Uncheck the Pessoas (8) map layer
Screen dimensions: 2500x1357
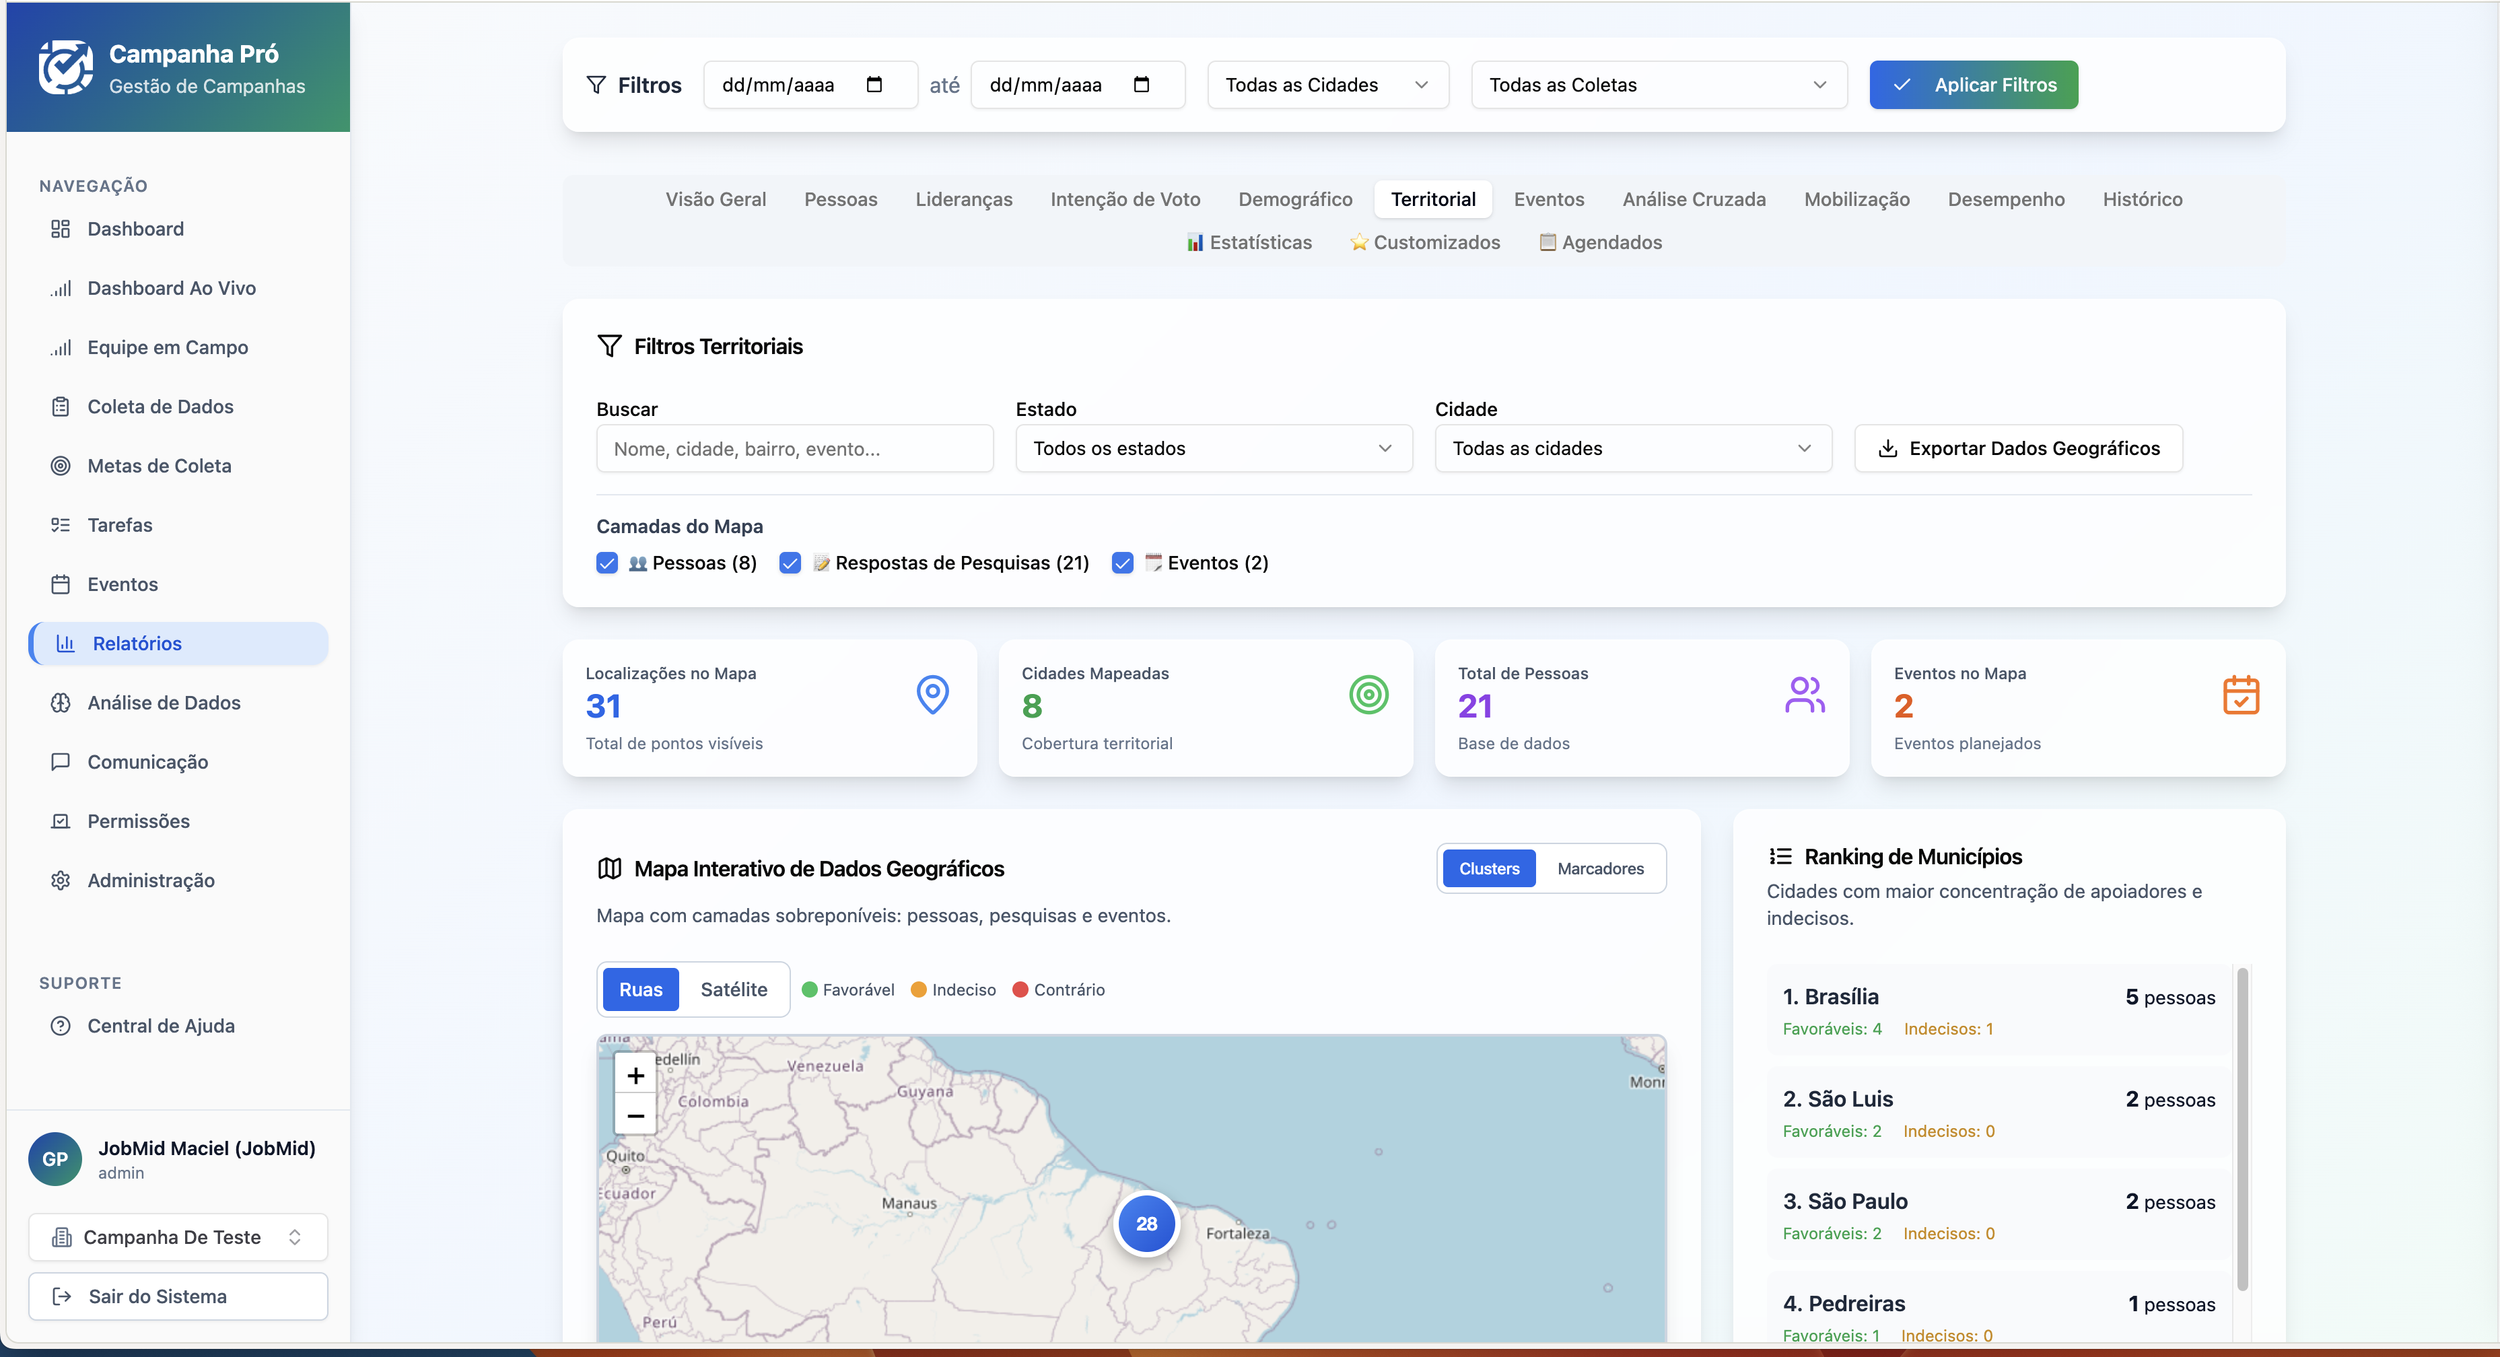[607, 563]
